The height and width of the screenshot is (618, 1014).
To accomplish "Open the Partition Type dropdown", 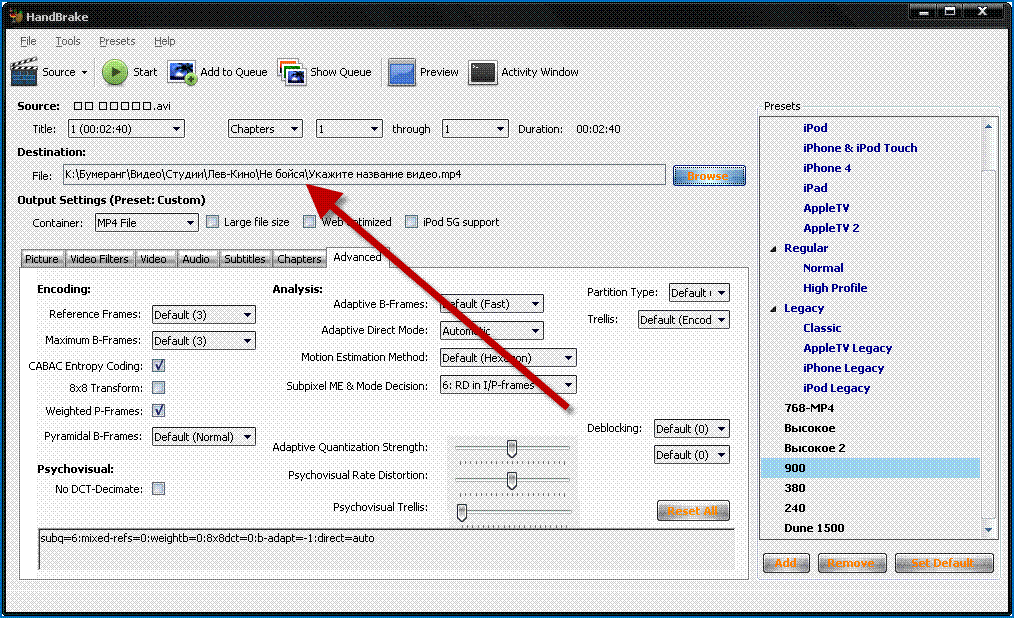I will coord(699,293).
